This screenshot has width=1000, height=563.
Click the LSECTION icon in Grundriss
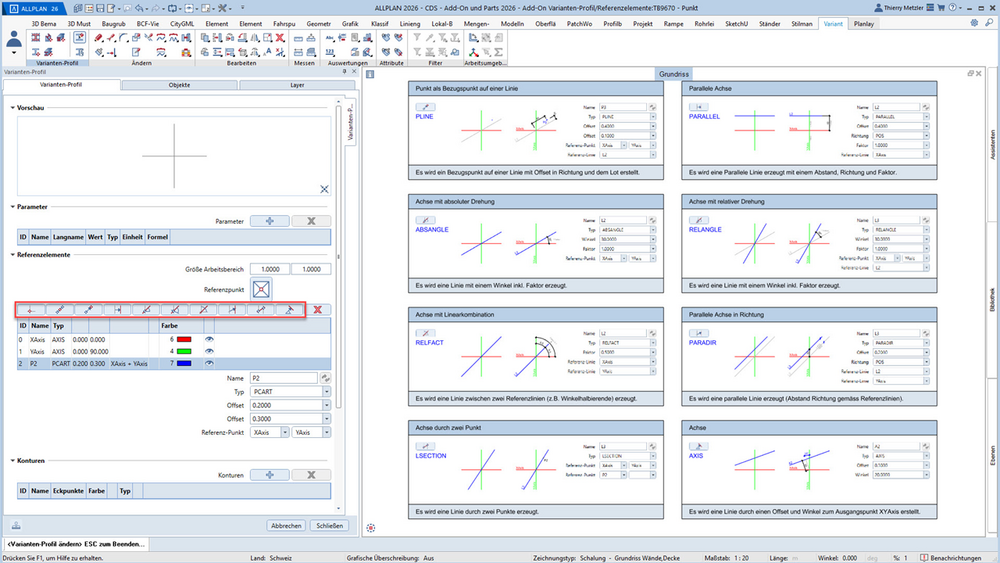pos(425,446)
